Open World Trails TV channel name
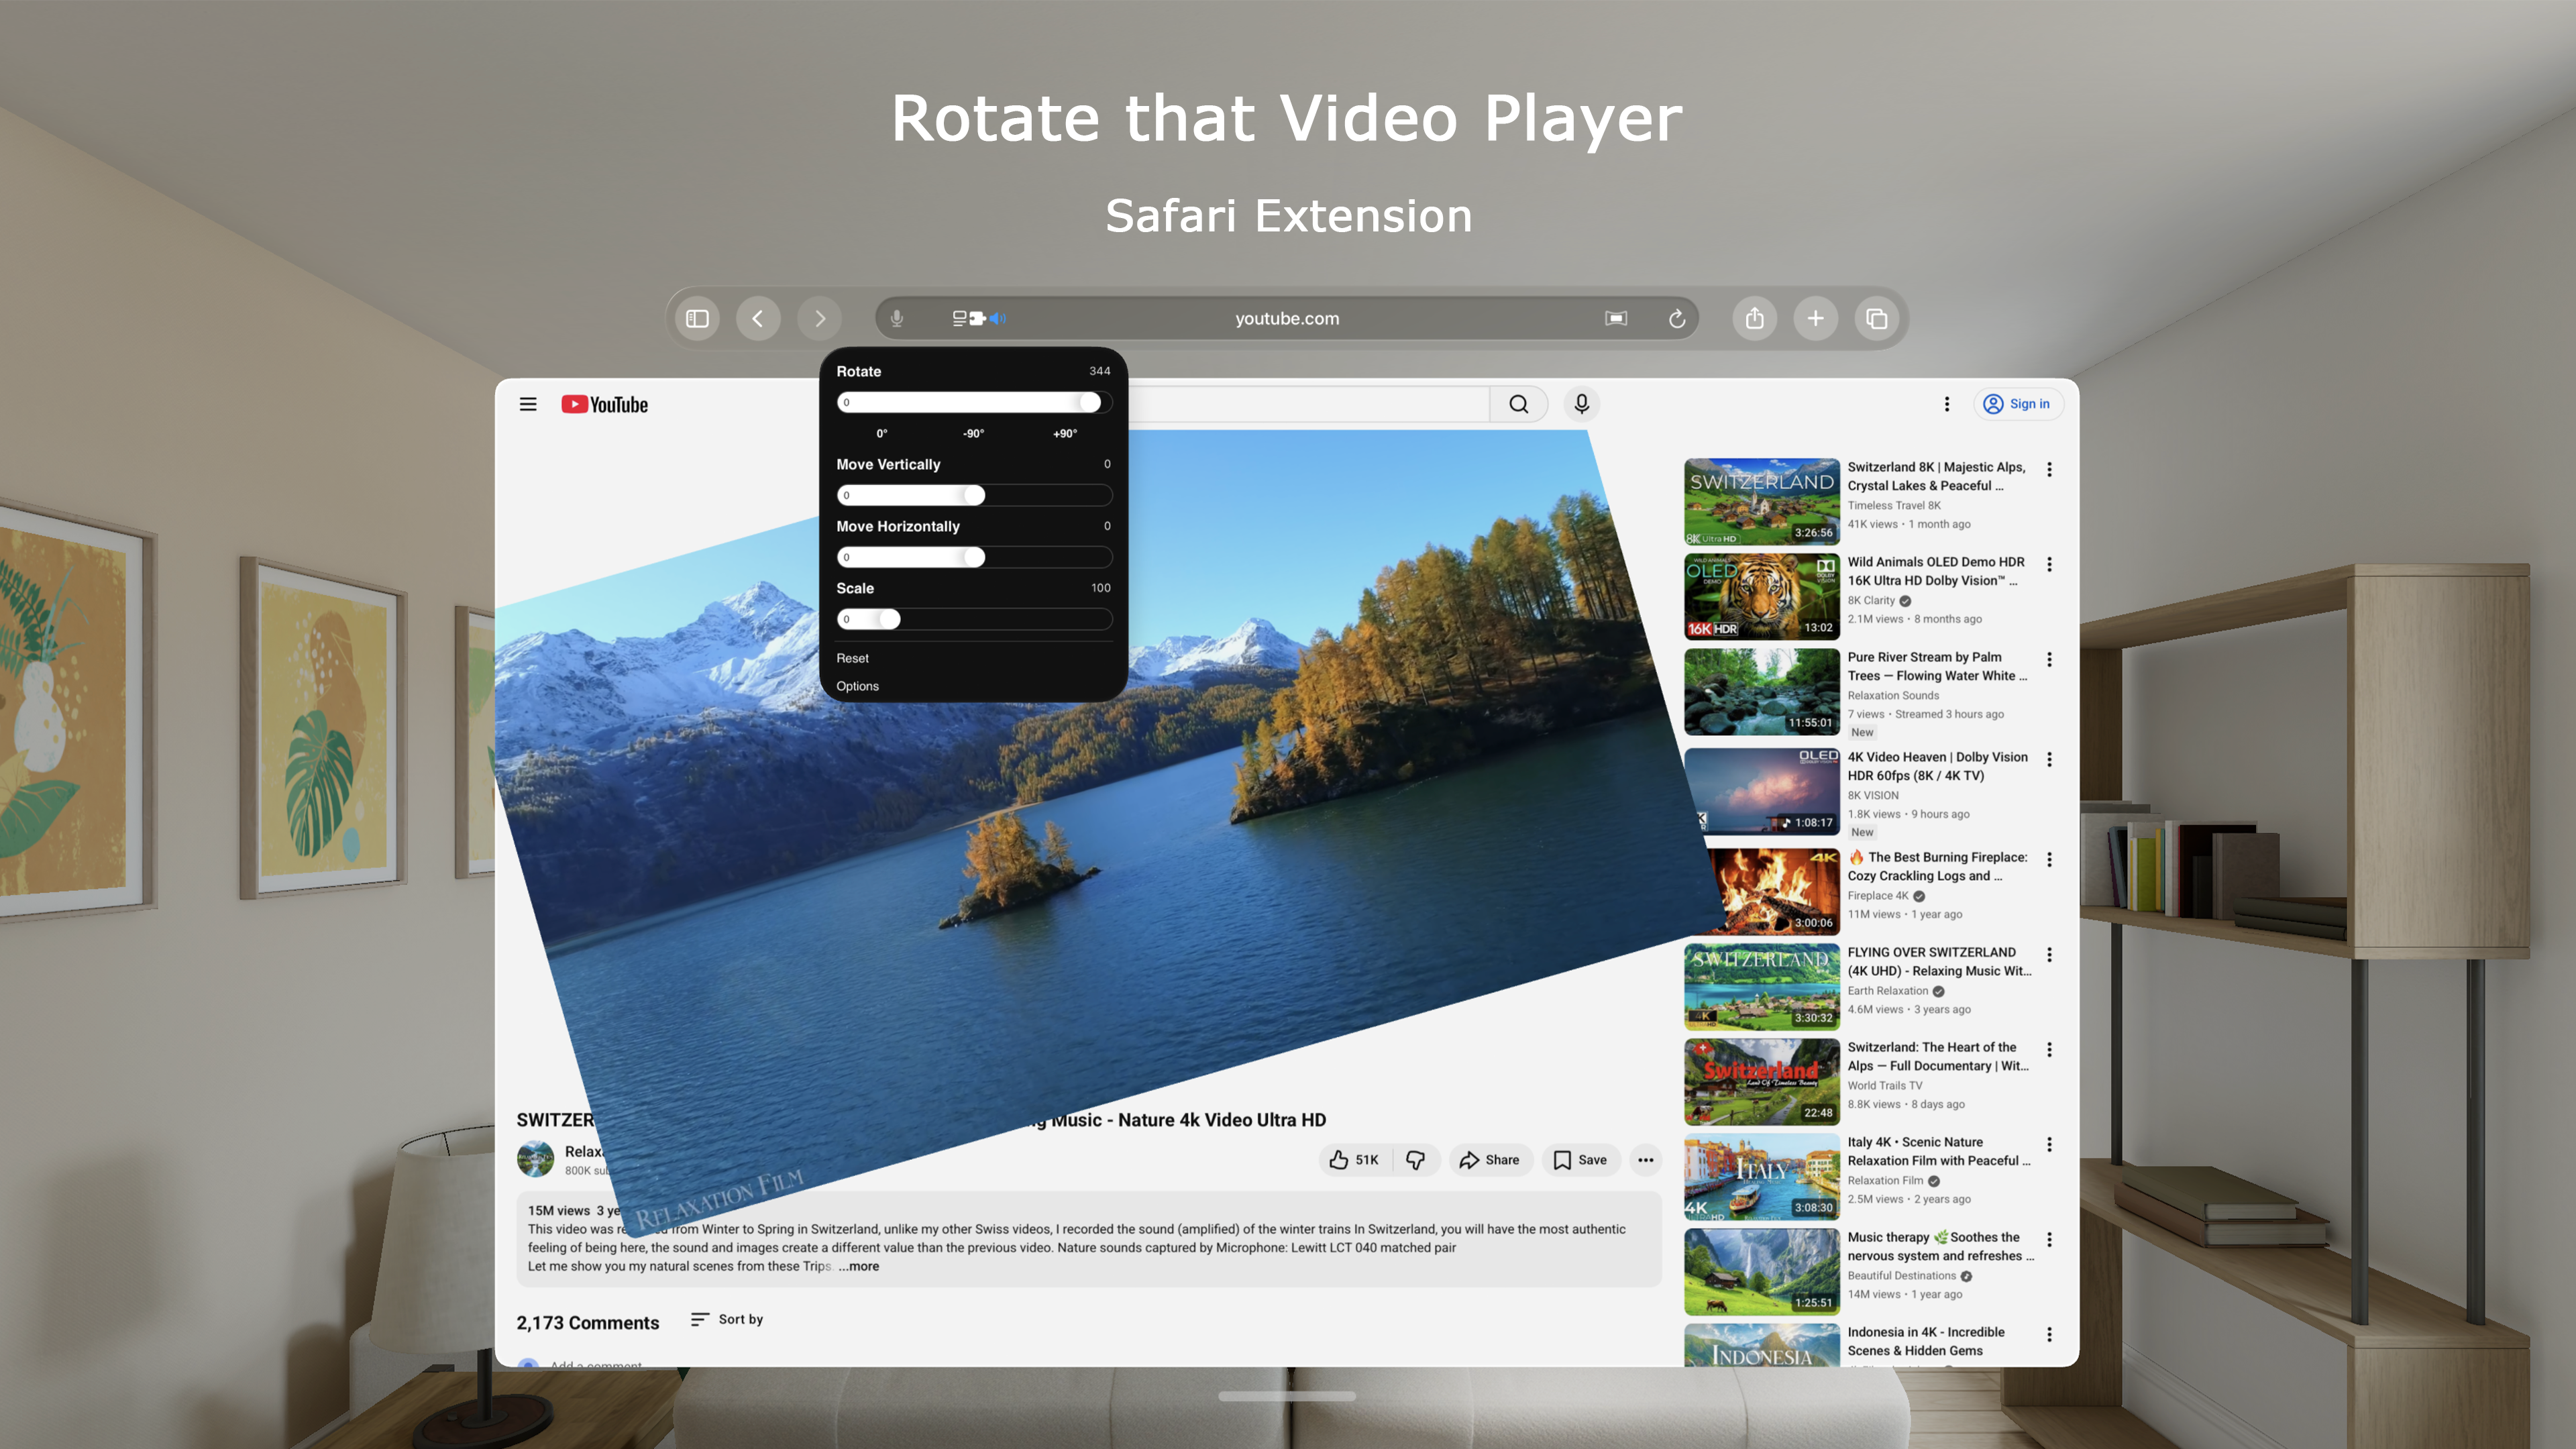The height and width of the screenshot is (1449, 2576). point(1885,1086)
